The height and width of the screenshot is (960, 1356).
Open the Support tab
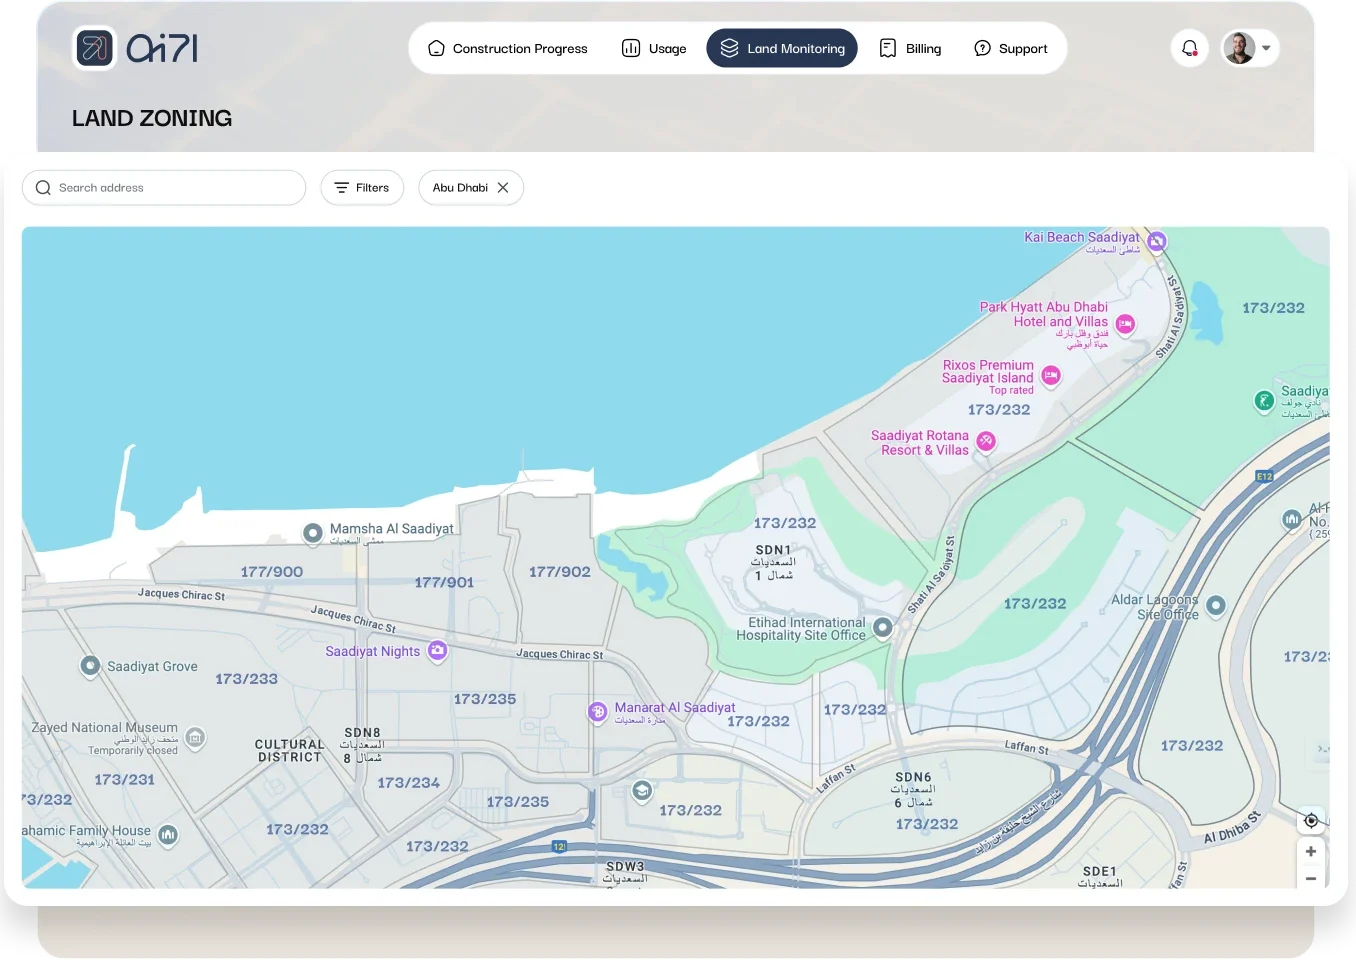[1011, 48]
